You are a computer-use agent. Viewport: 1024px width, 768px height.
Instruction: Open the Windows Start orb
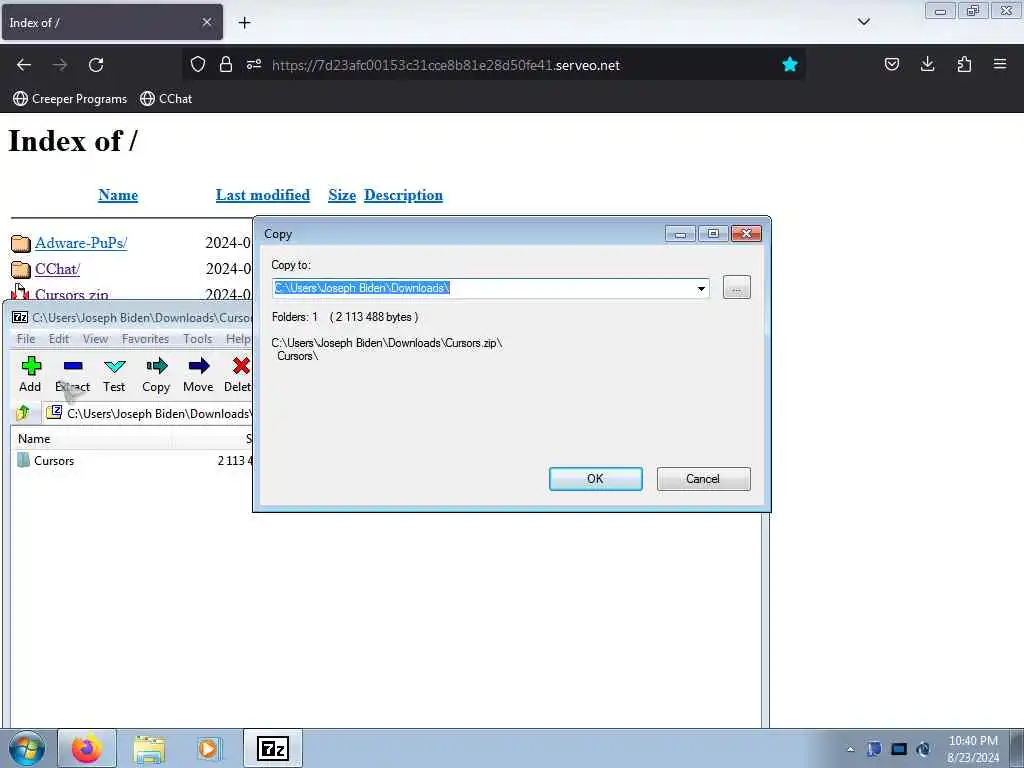[27, 748]
